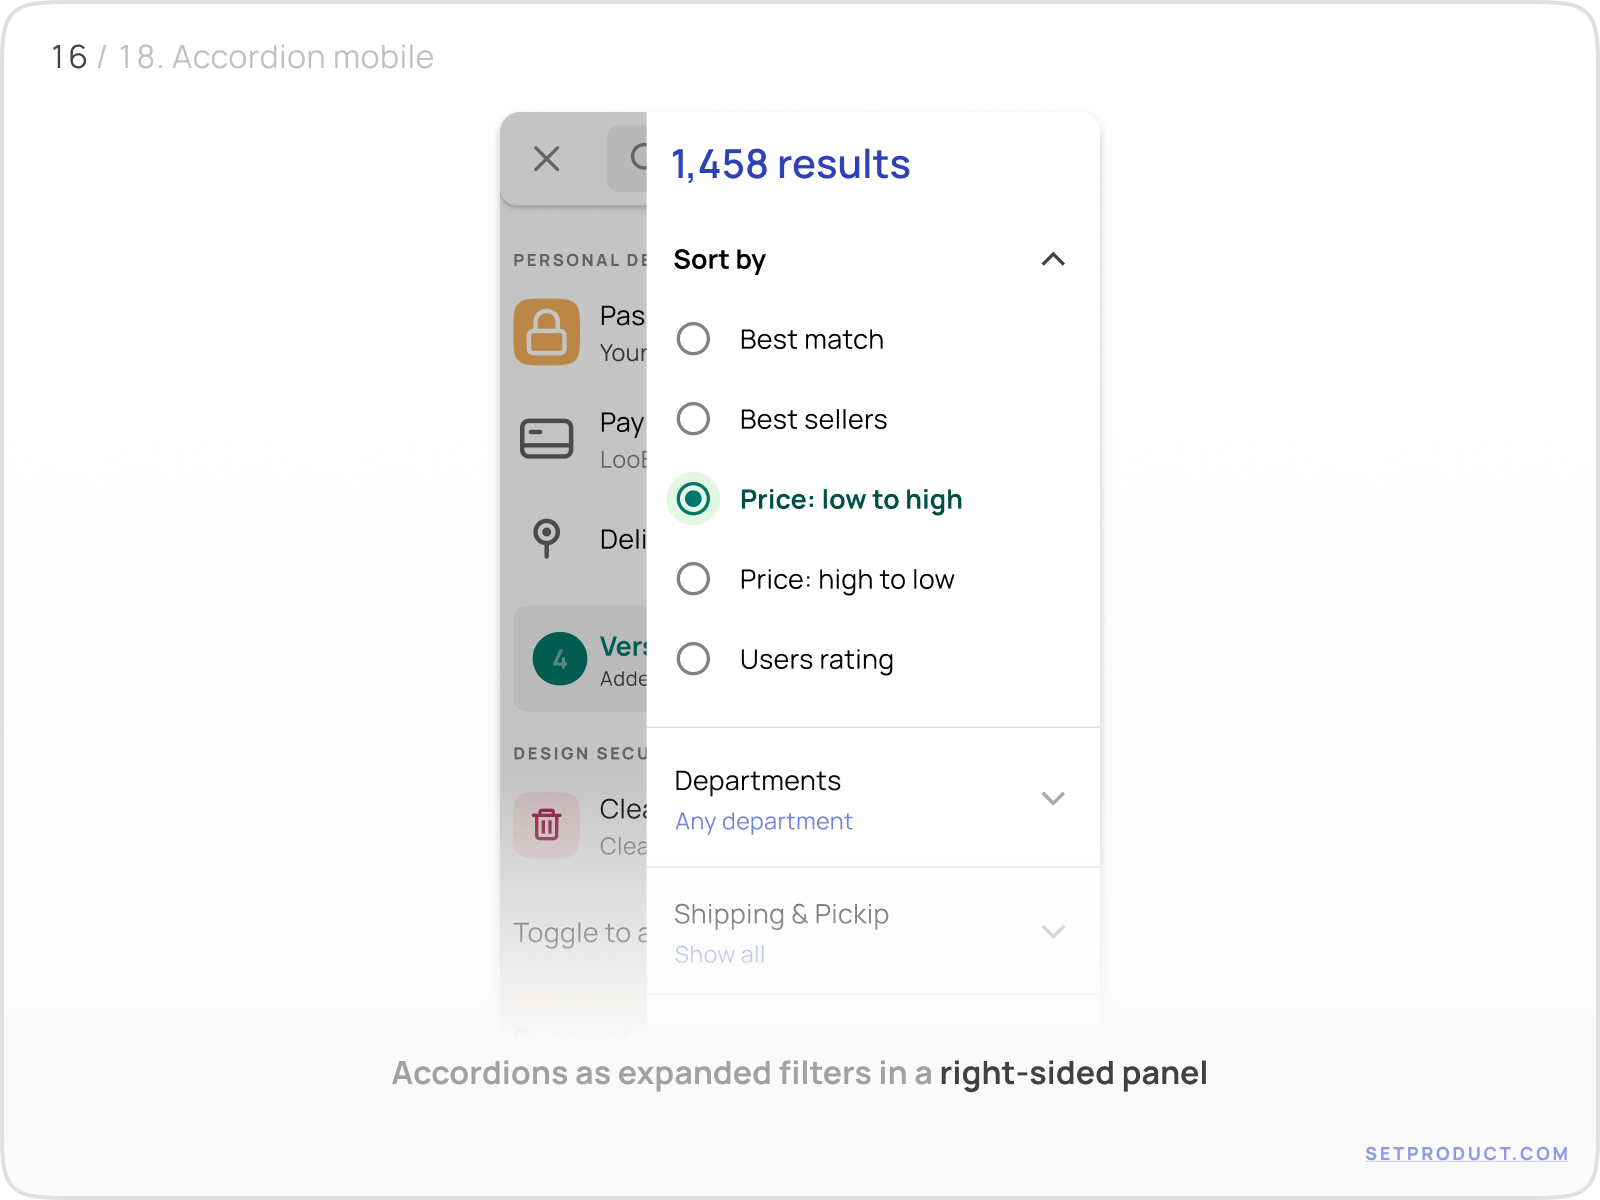
Task: Open the Delivery settings entry
Action: point(600,540)
